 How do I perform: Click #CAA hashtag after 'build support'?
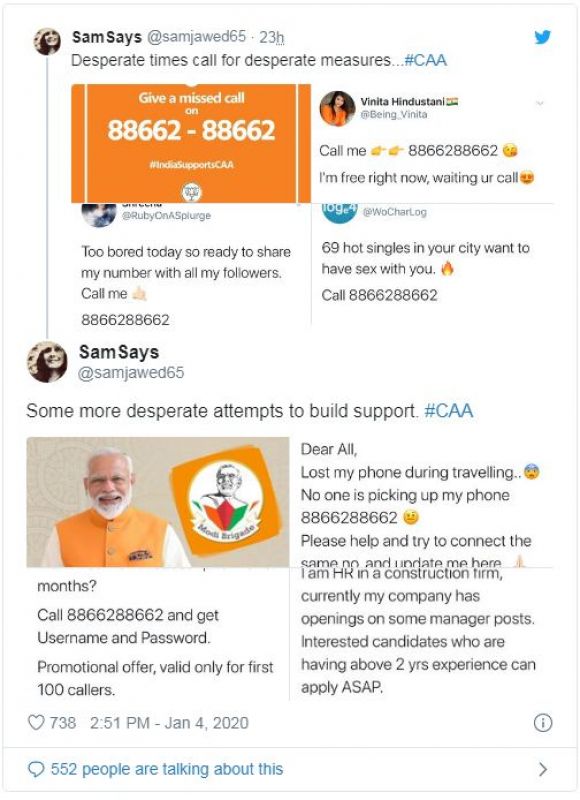(x=448, y=411)
